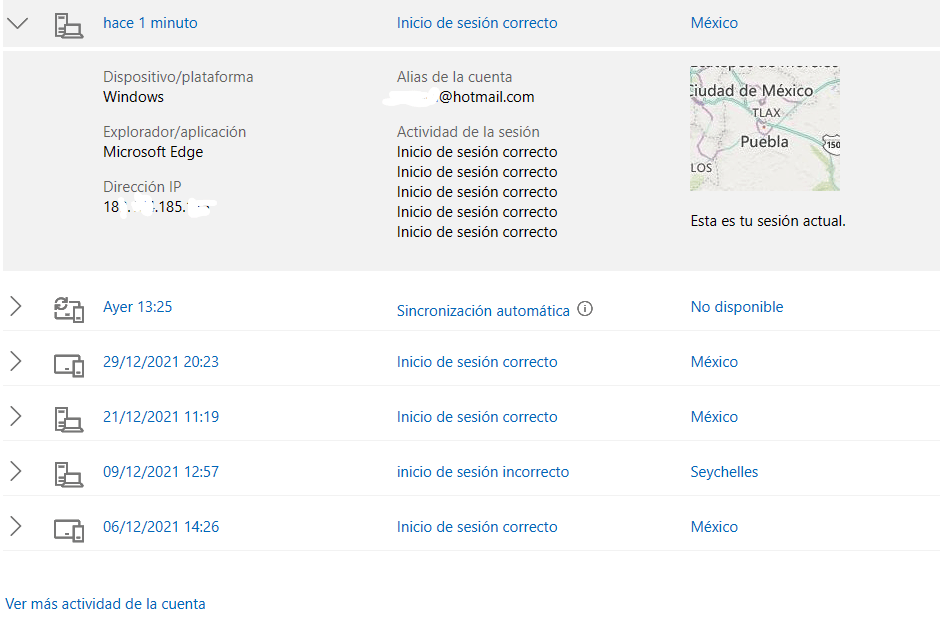This screenshot has width=940, height=631.
Task: Click the '@hotmail.com' account alias
Action: (x=487, y=97)
